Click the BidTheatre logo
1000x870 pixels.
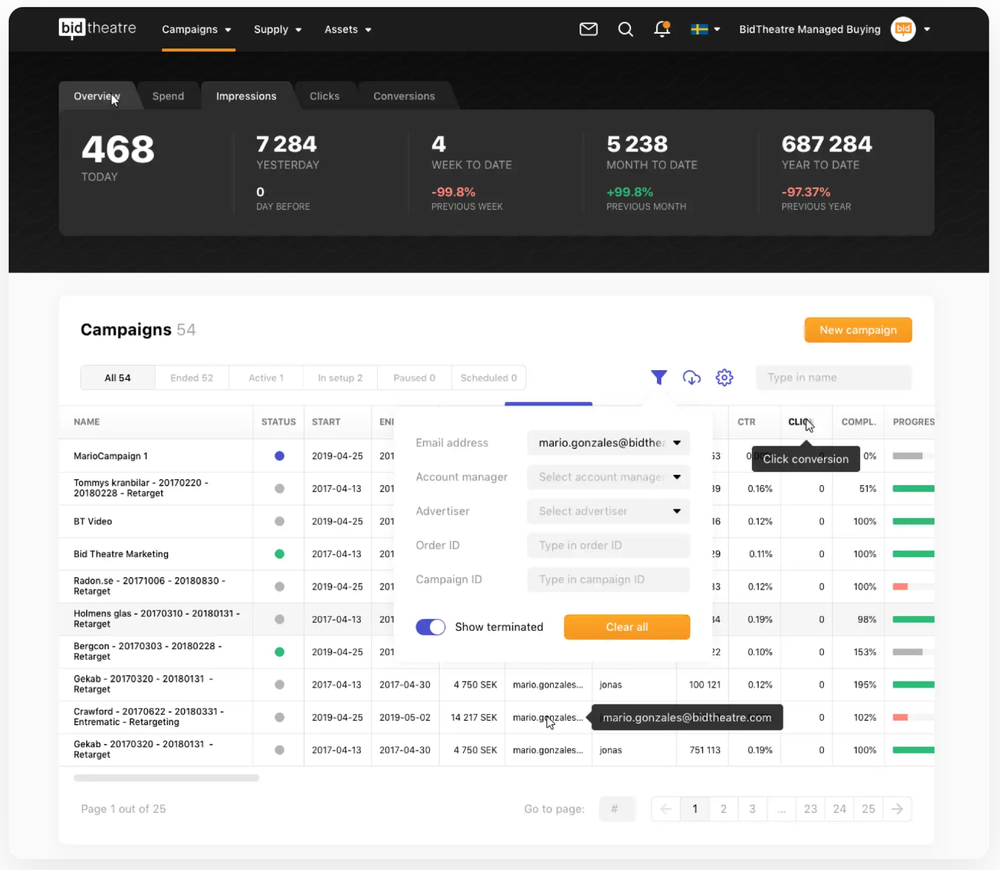[x=97, y=28]
